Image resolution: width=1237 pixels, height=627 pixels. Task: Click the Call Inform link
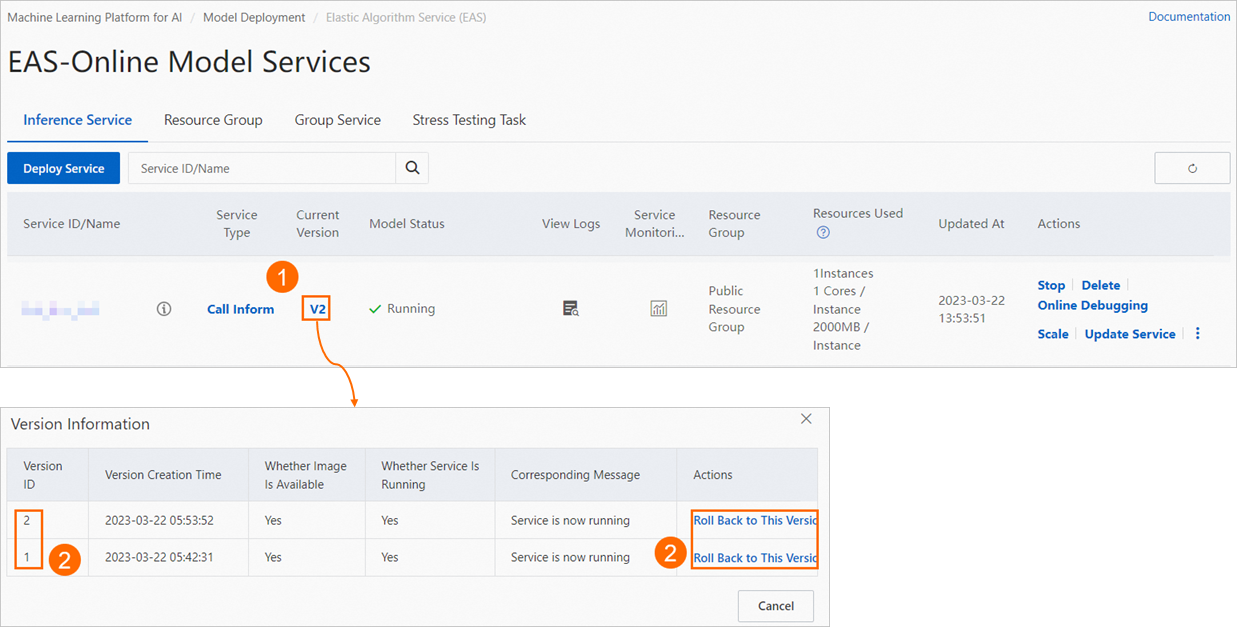[x=240, y=309]
